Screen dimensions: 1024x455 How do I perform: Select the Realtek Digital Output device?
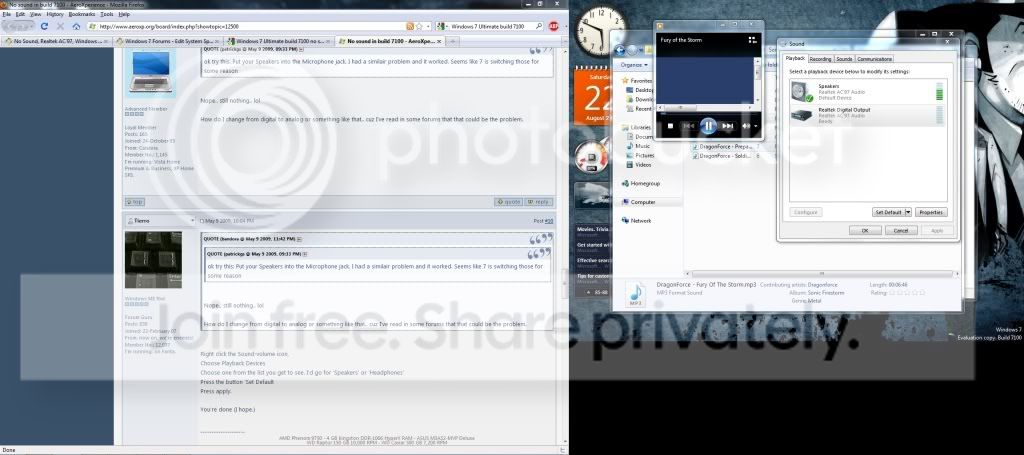click(x=867, y=116)
